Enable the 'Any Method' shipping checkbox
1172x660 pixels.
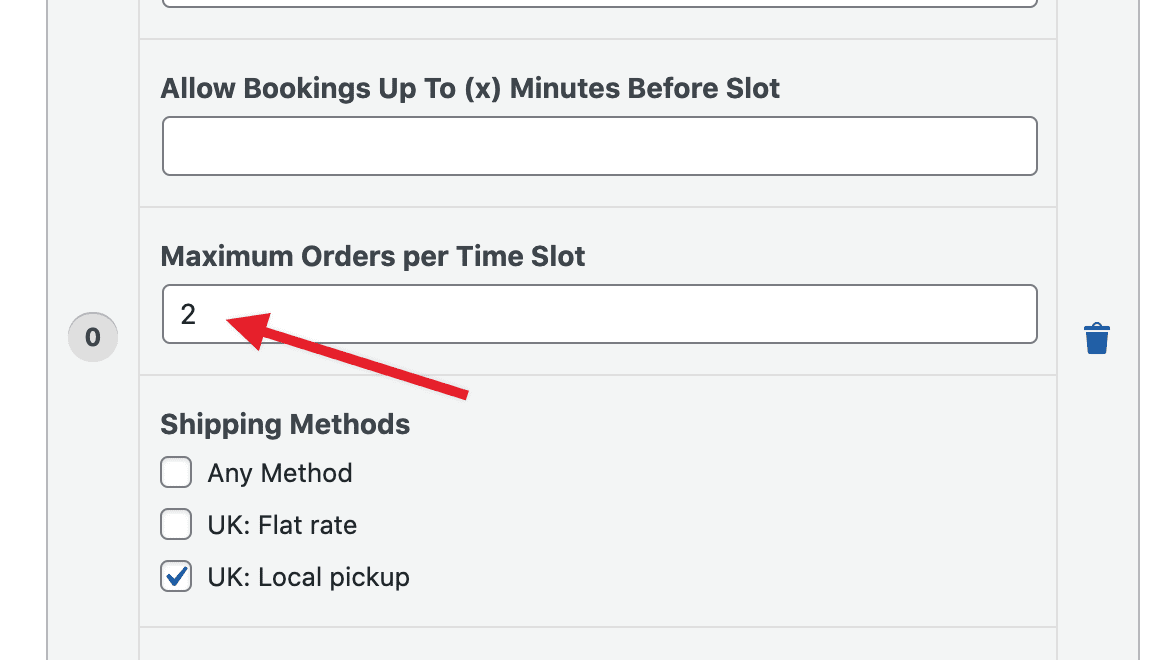(x=176, y=472)
